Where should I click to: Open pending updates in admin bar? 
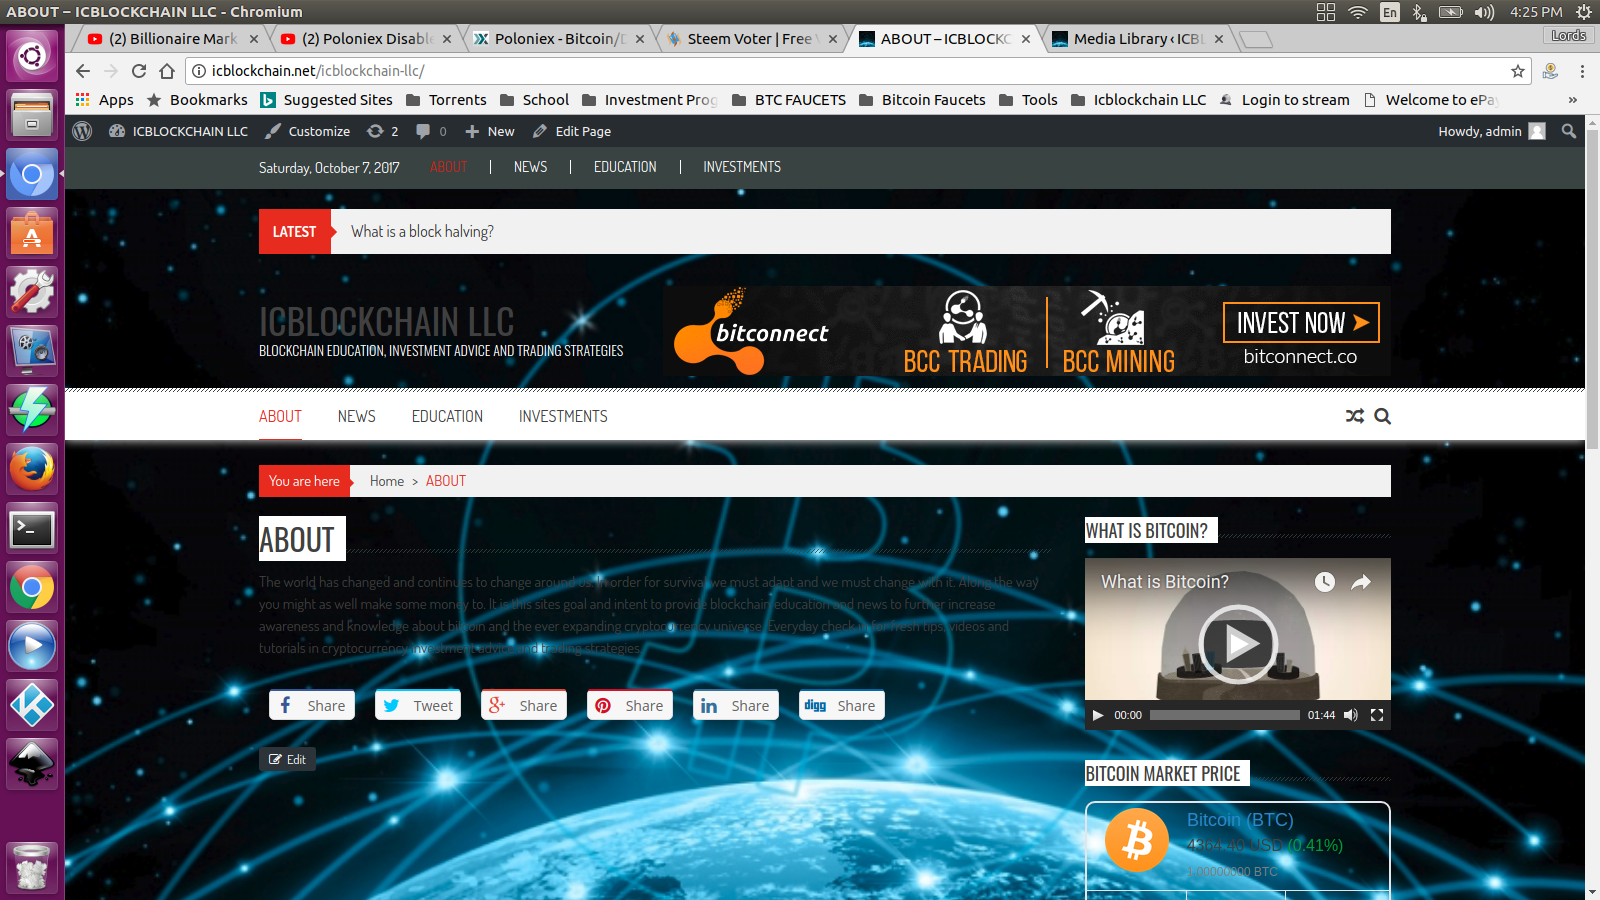click(x=383, y=131)
